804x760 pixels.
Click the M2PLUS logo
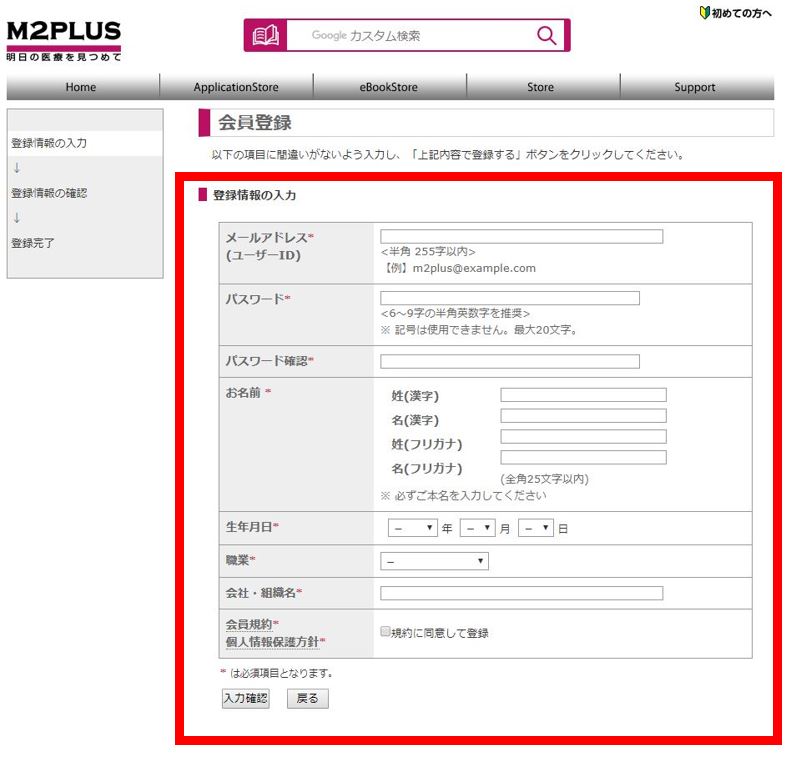coord(64,41)
